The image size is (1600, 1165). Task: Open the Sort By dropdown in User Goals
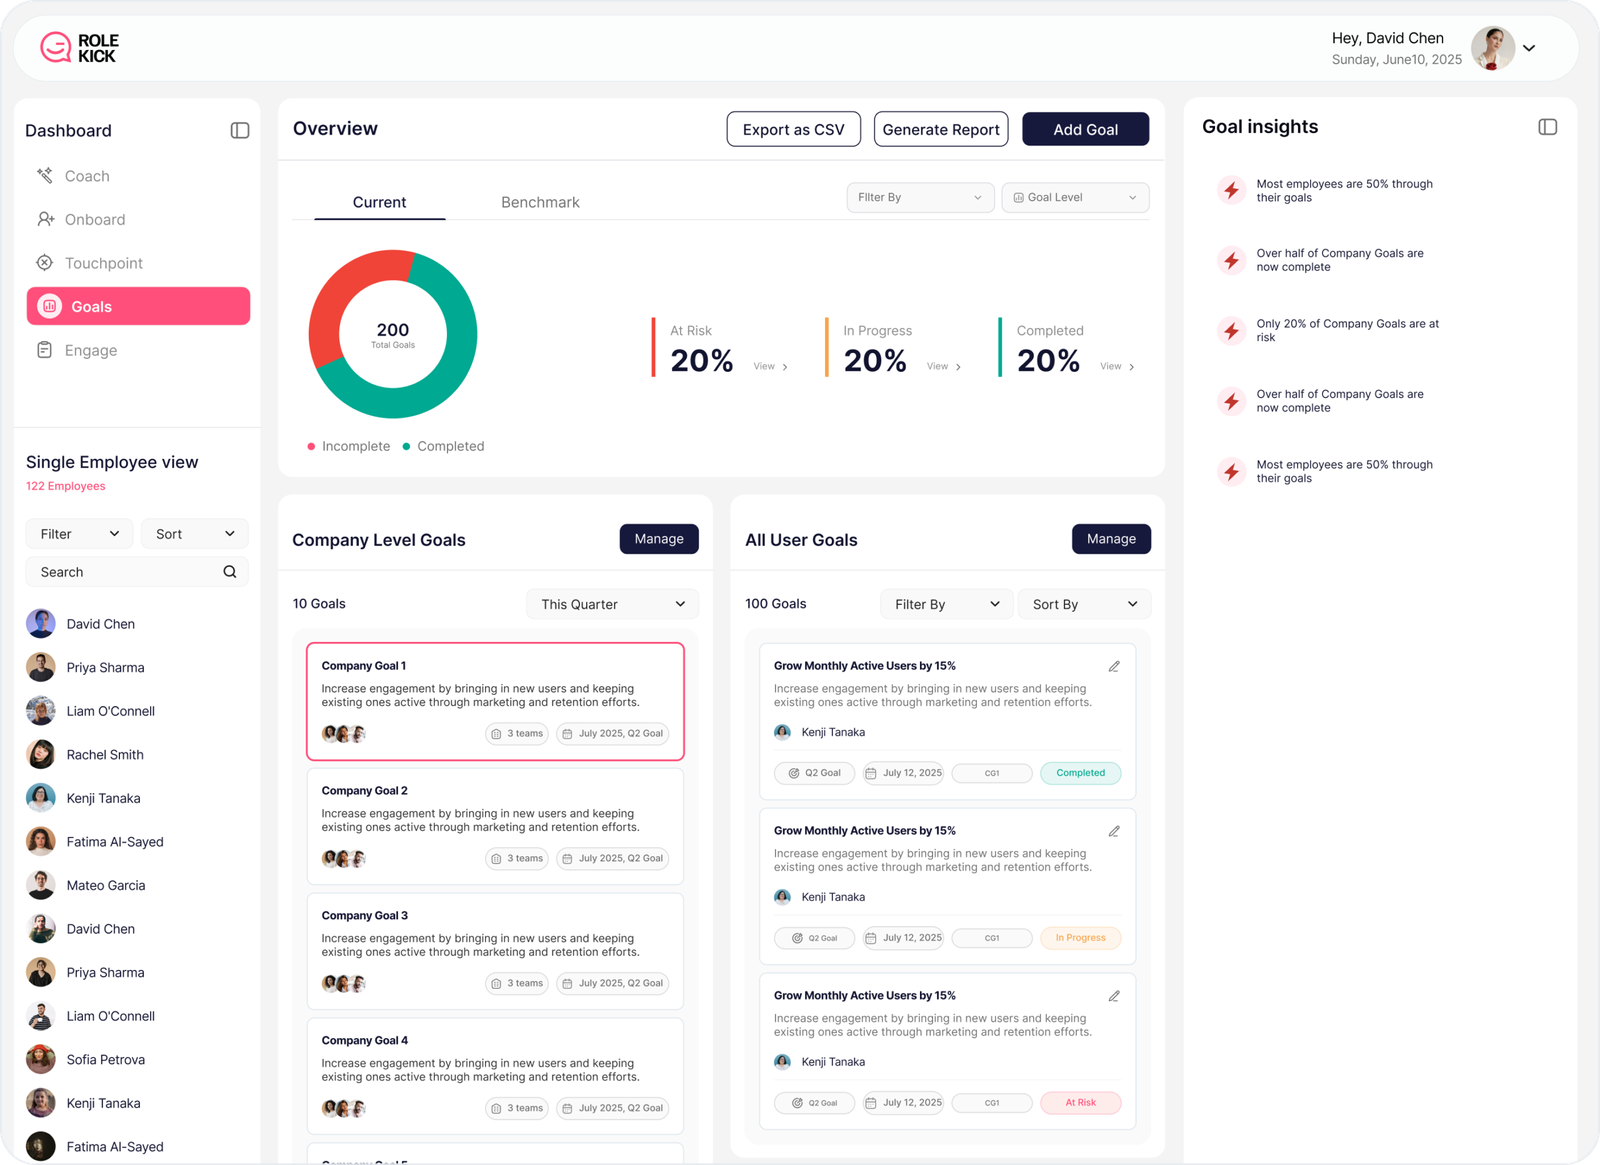[x=1084, y=604]
